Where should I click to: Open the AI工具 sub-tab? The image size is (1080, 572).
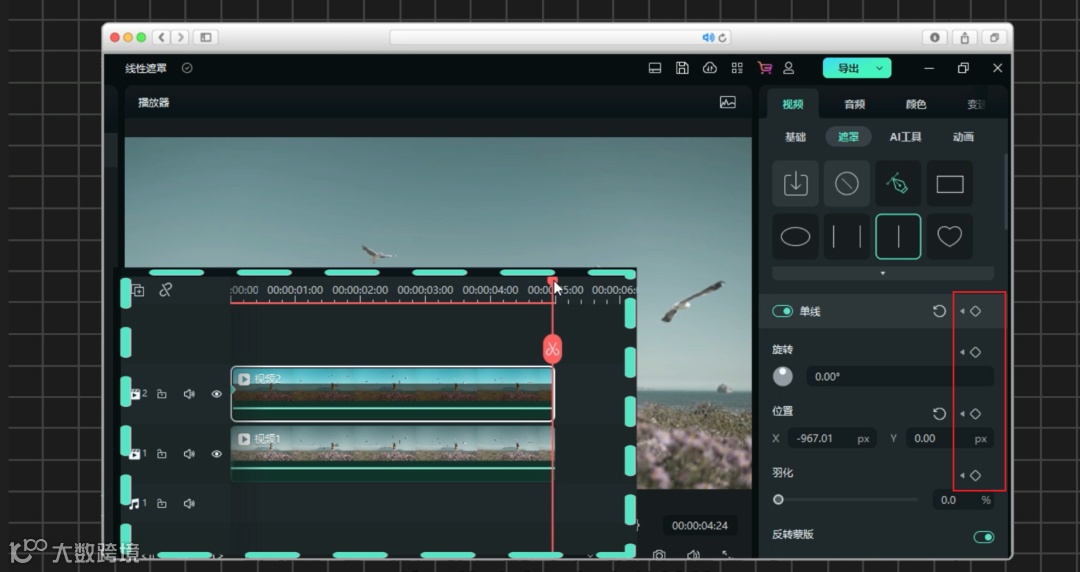click(x=905, y=136)
